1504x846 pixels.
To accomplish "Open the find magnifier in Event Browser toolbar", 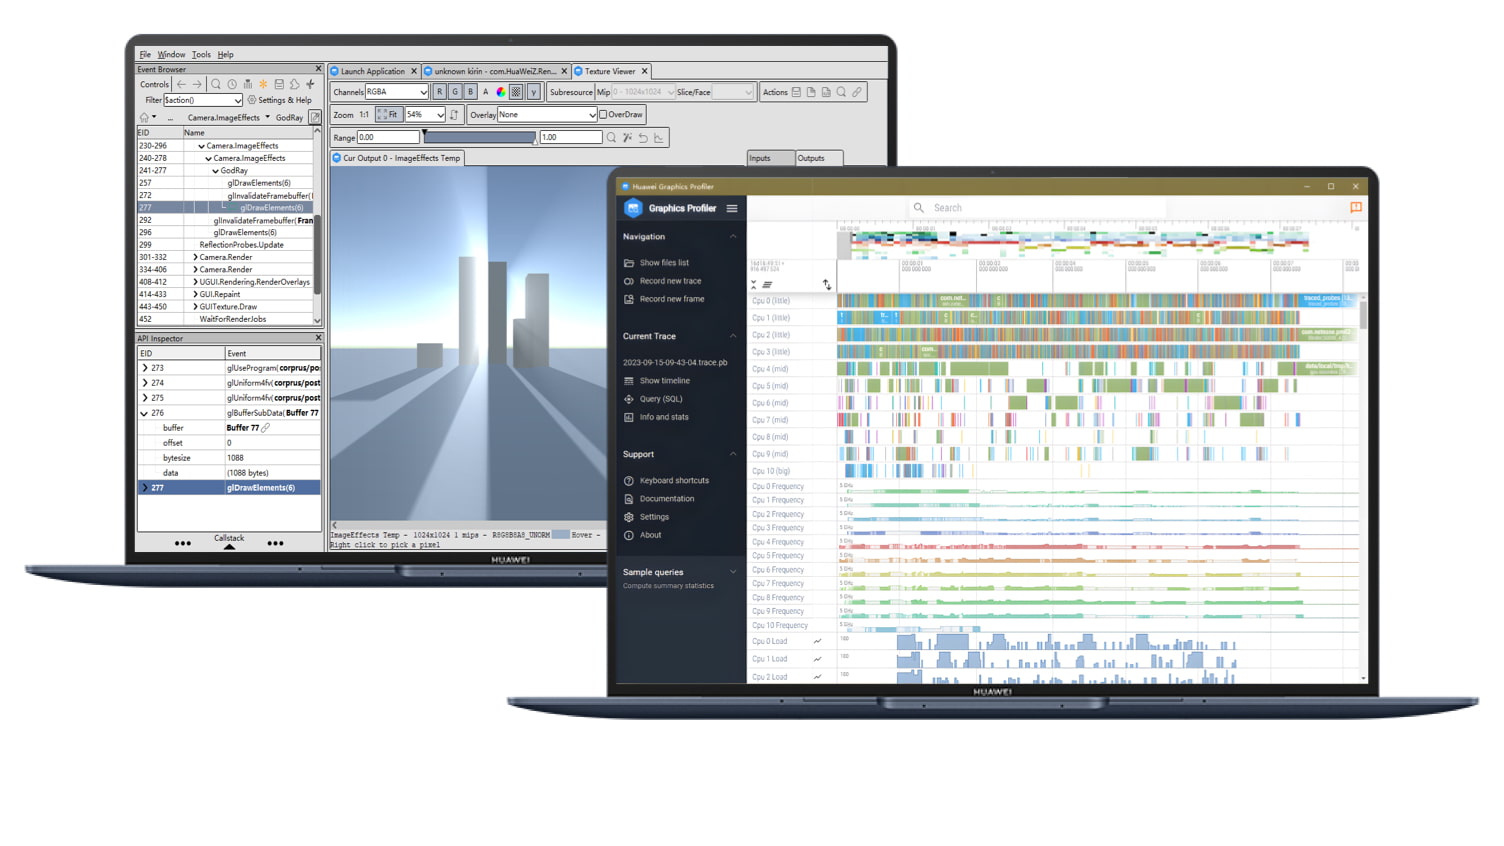I will pos(216,85).
